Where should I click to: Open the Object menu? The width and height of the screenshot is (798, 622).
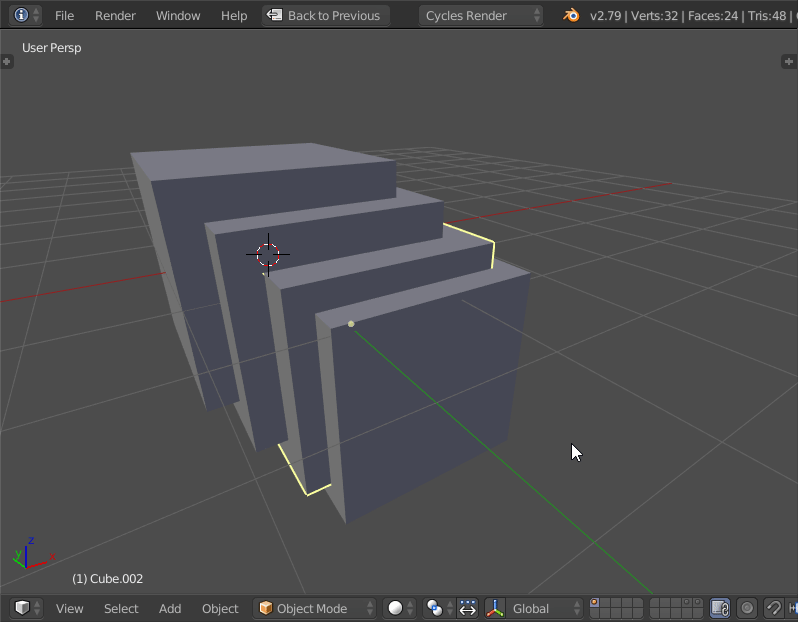coord(220,608)
